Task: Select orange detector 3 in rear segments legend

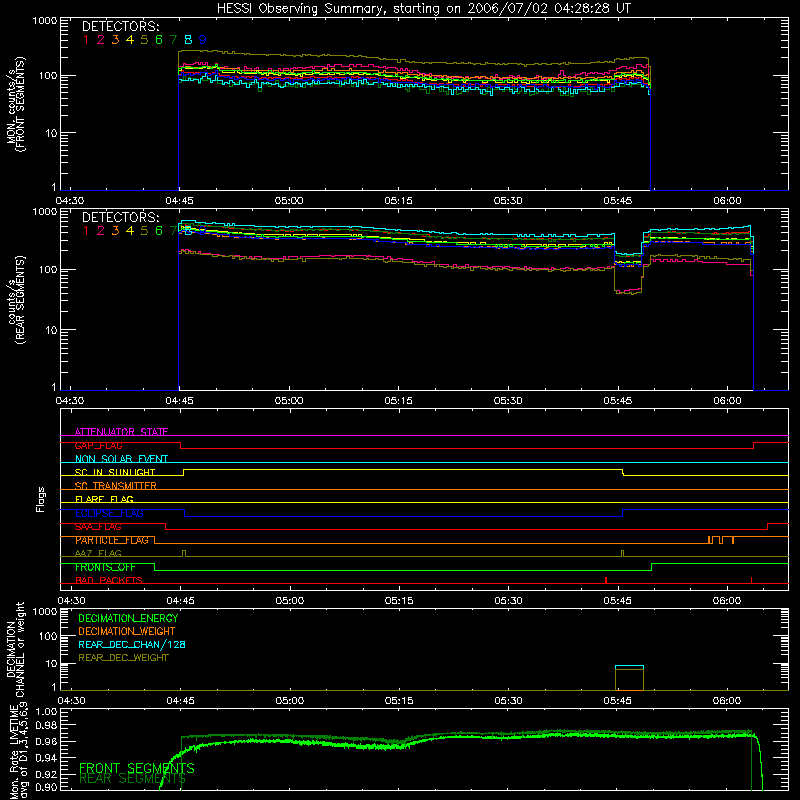Action: [x=115, y=231]
